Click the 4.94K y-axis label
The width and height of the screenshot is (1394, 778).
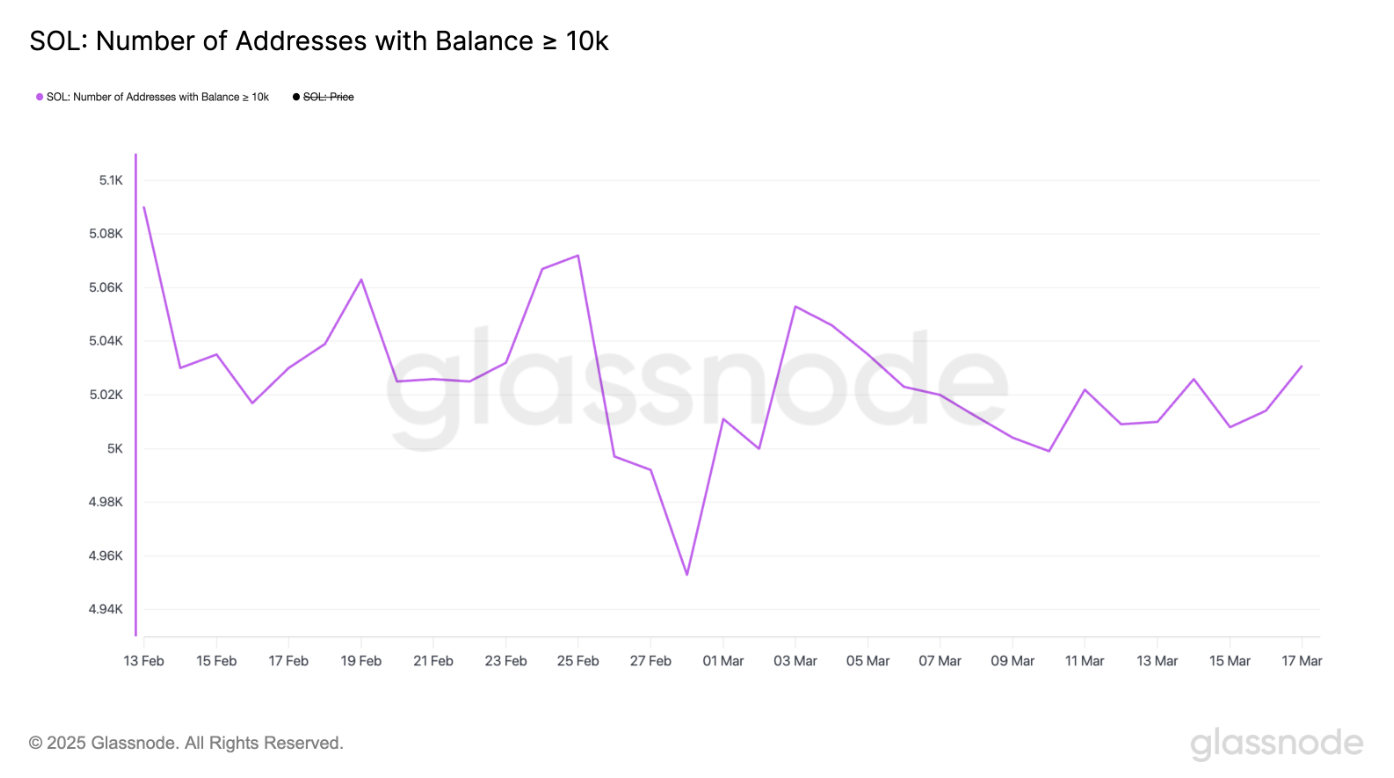point(105,610)
